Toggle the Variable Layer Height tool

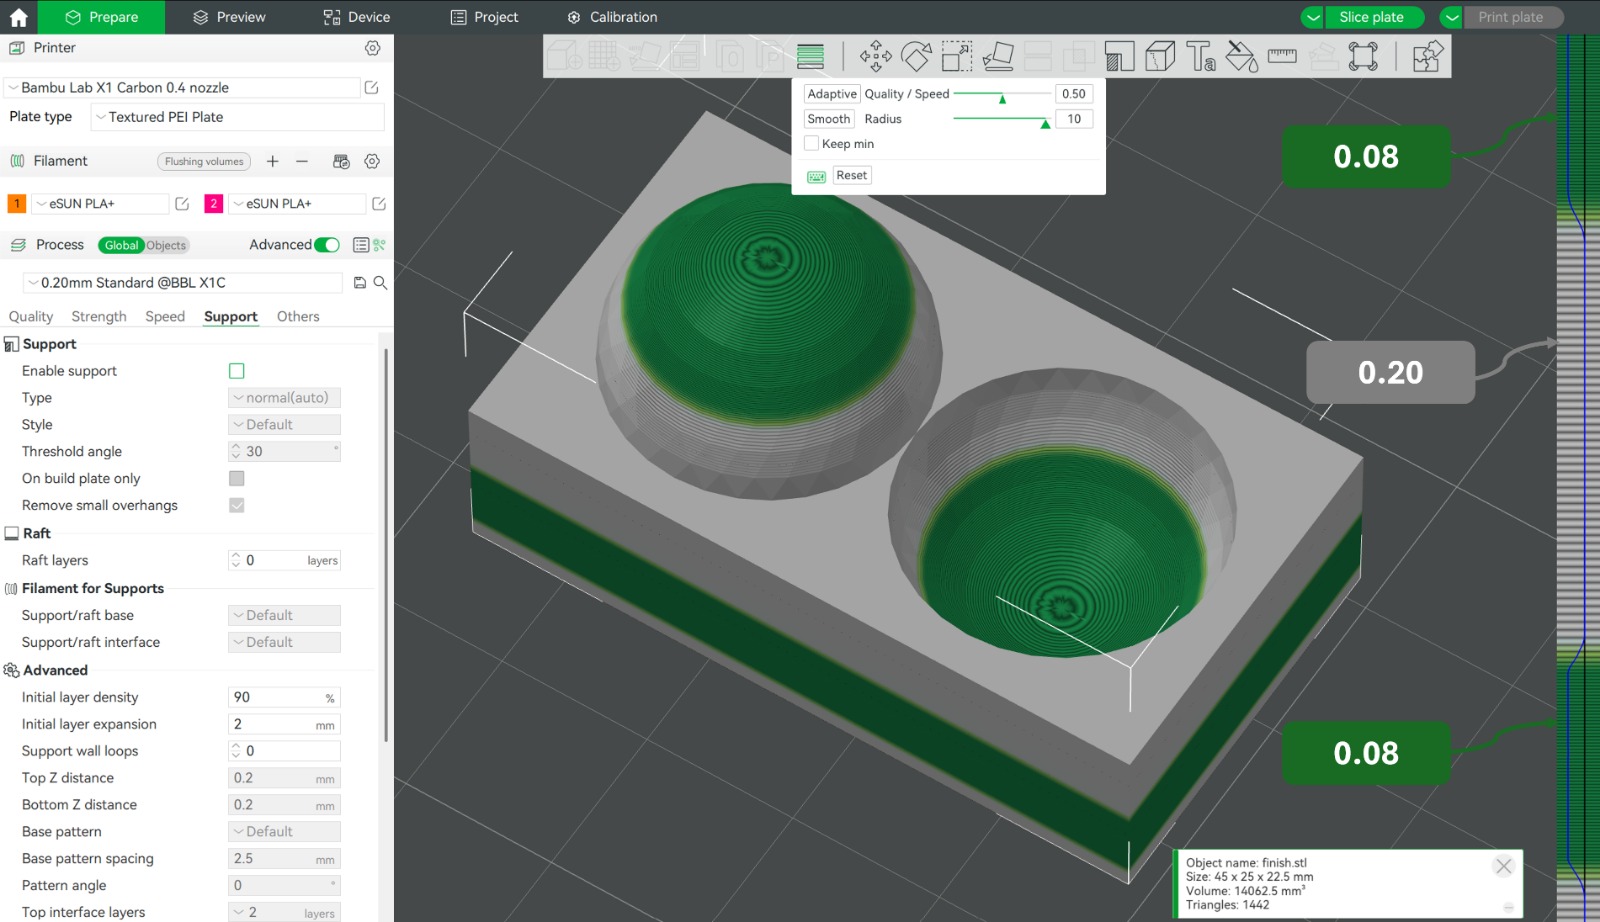(x=811, y=57)
